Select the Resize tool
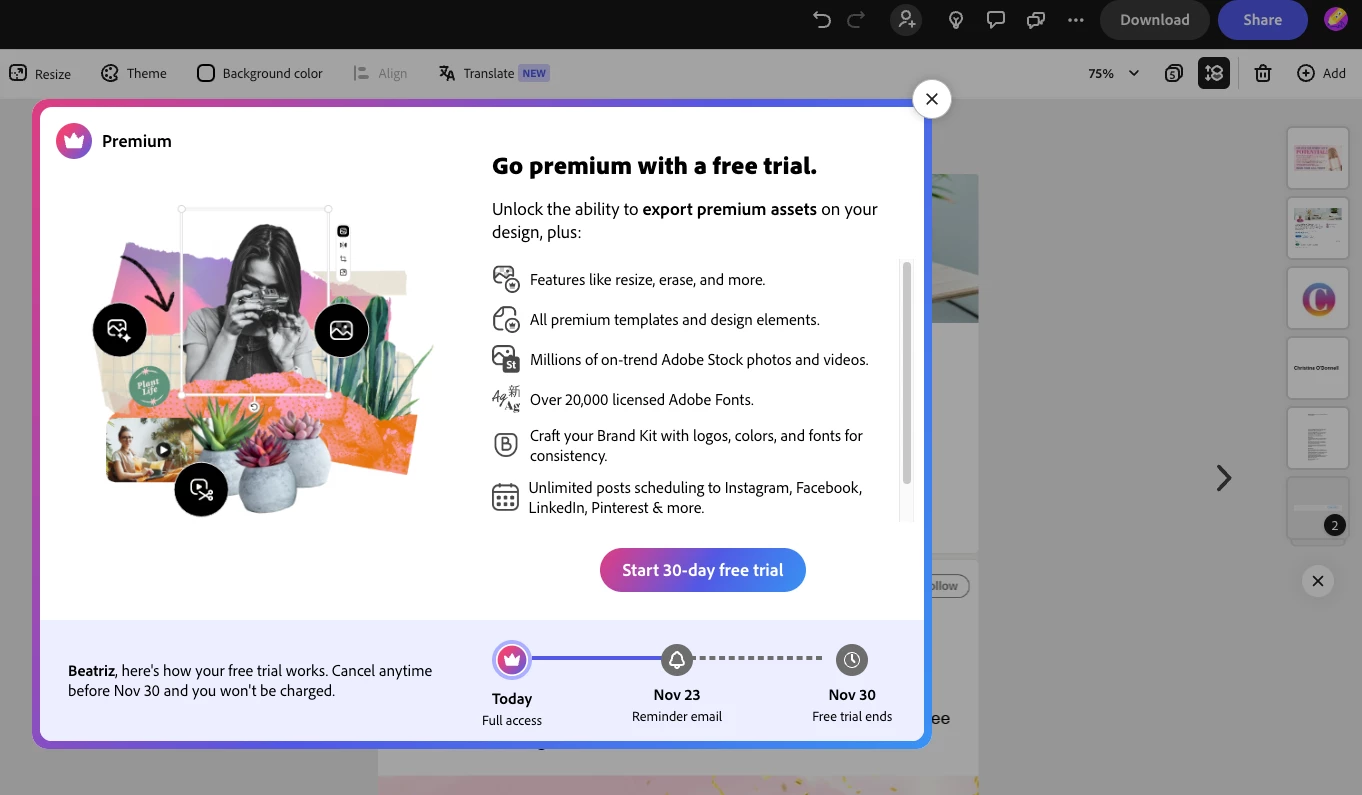 (40, 73)
